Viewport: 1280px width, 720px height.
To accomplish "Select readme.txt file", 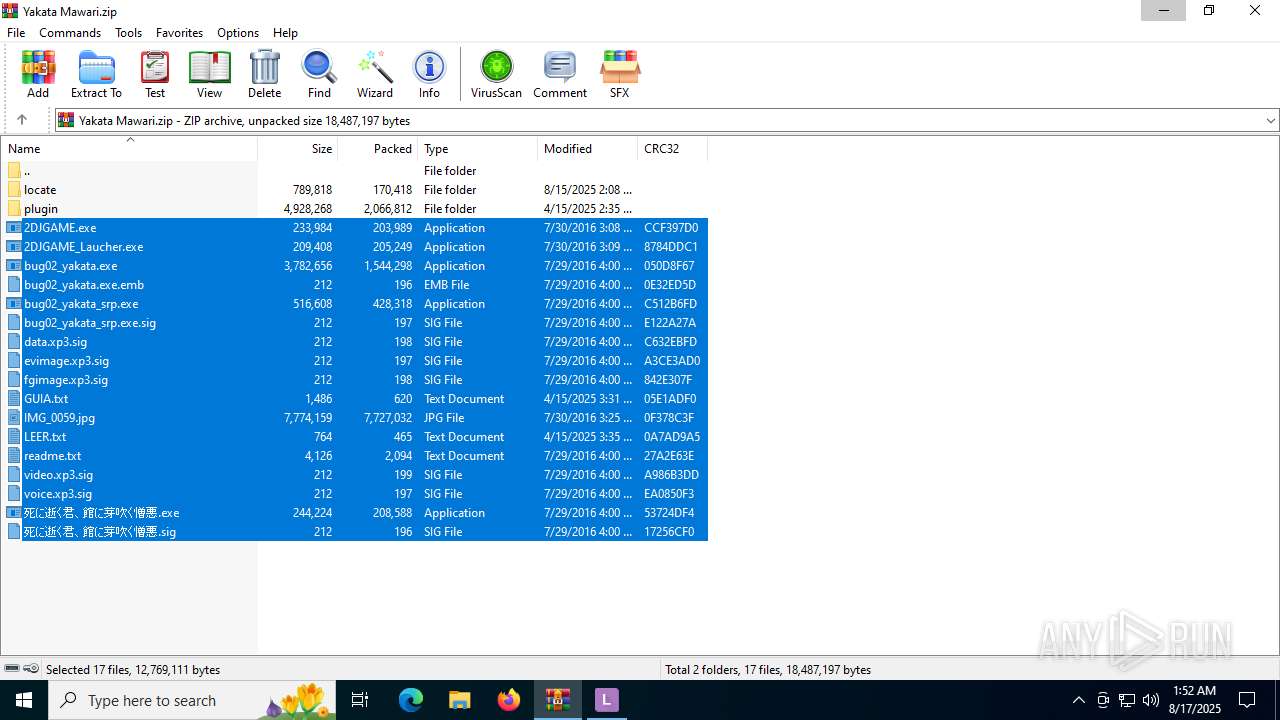I will point(355,456).
